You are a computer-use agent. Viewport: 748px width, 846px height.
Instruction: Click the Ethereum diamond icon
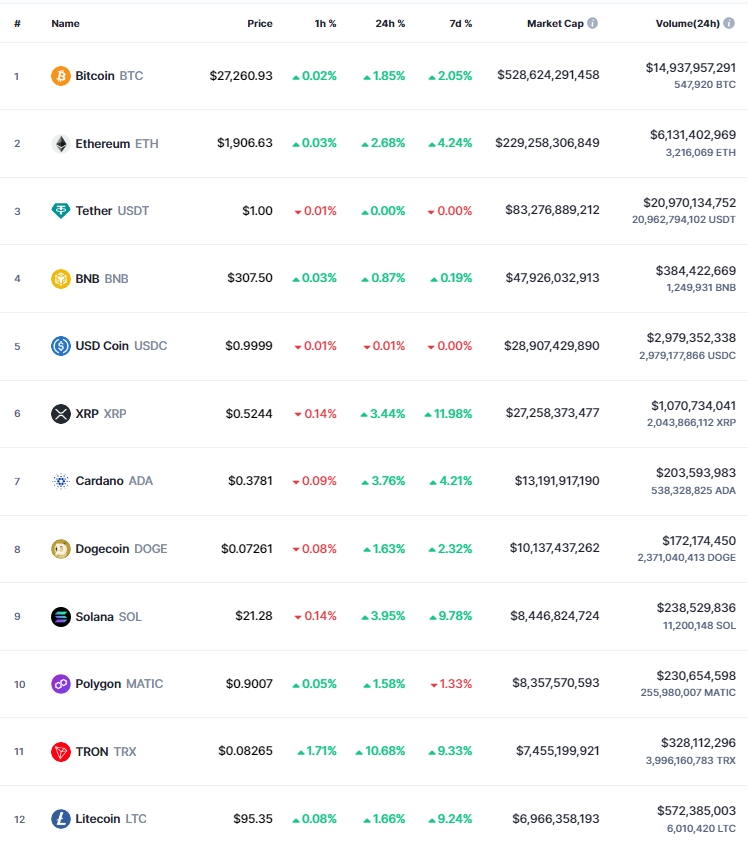point(60,144)
